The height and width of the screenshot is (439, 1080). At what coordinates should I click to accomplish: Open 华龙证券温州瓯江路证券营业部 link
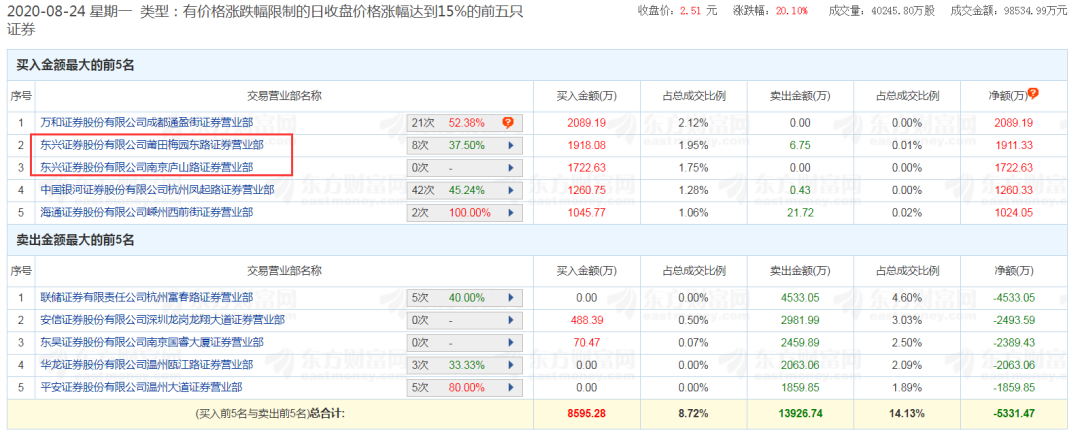[146, 365]
